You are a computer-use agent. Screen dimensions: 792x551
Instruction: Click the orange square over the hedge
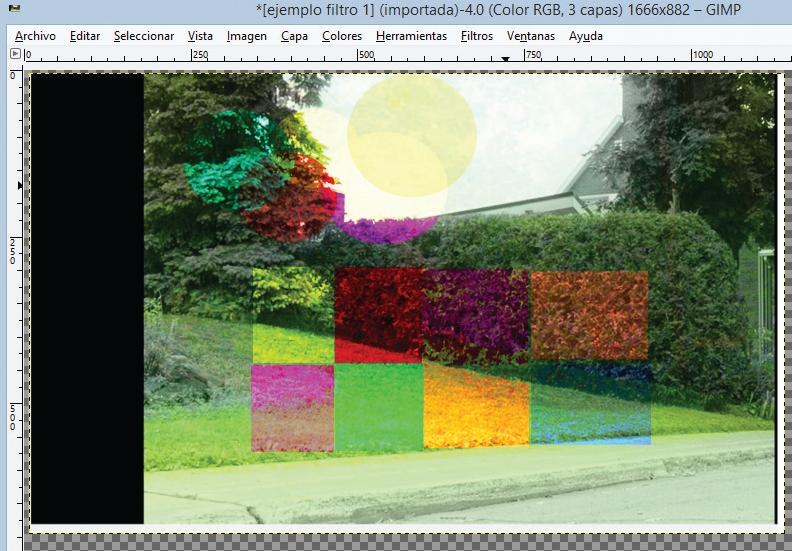coord(589,315)
